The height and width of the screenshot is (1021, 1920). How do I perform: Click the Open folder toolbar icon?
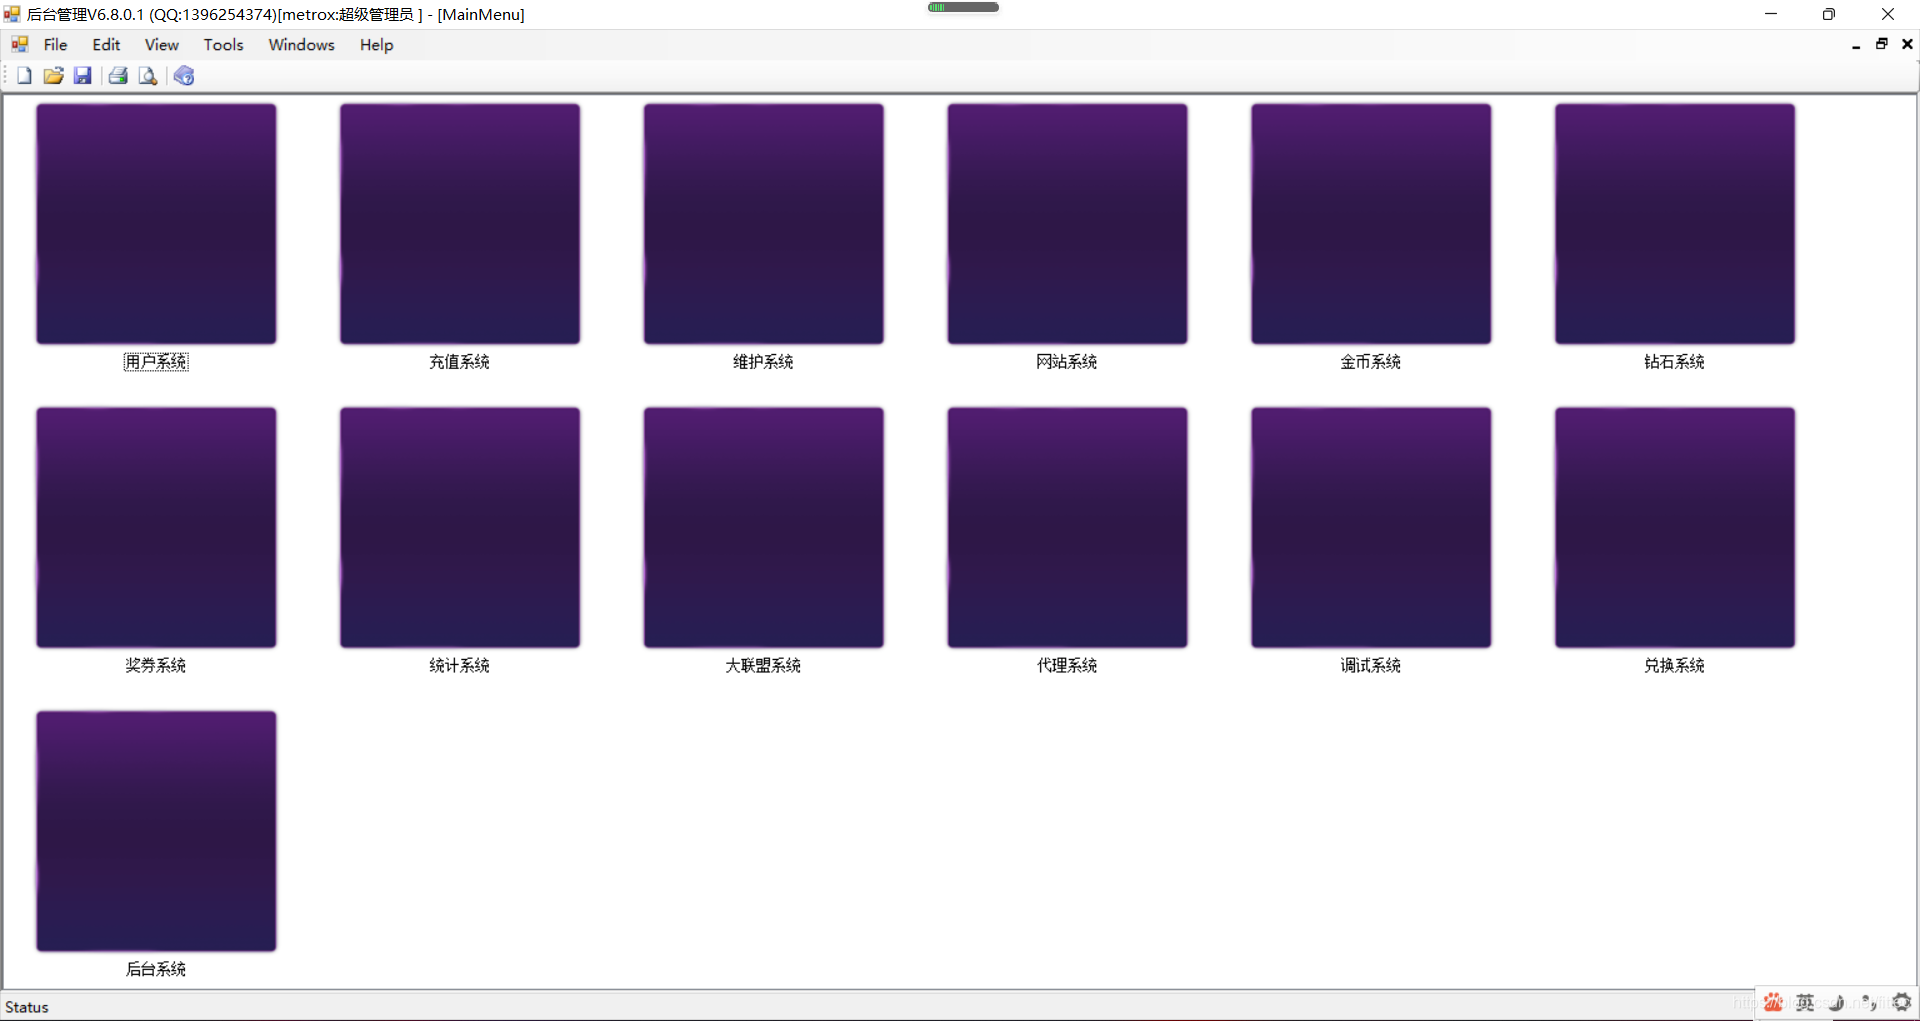54,76
